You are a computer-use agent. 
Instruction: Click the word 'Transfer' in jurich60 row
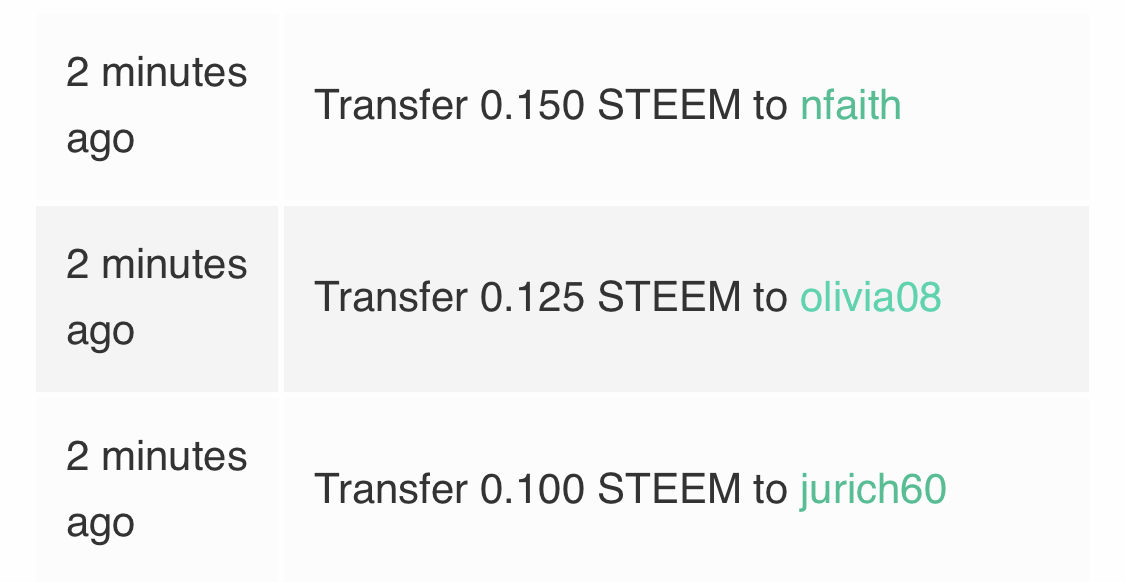point(391,489)
